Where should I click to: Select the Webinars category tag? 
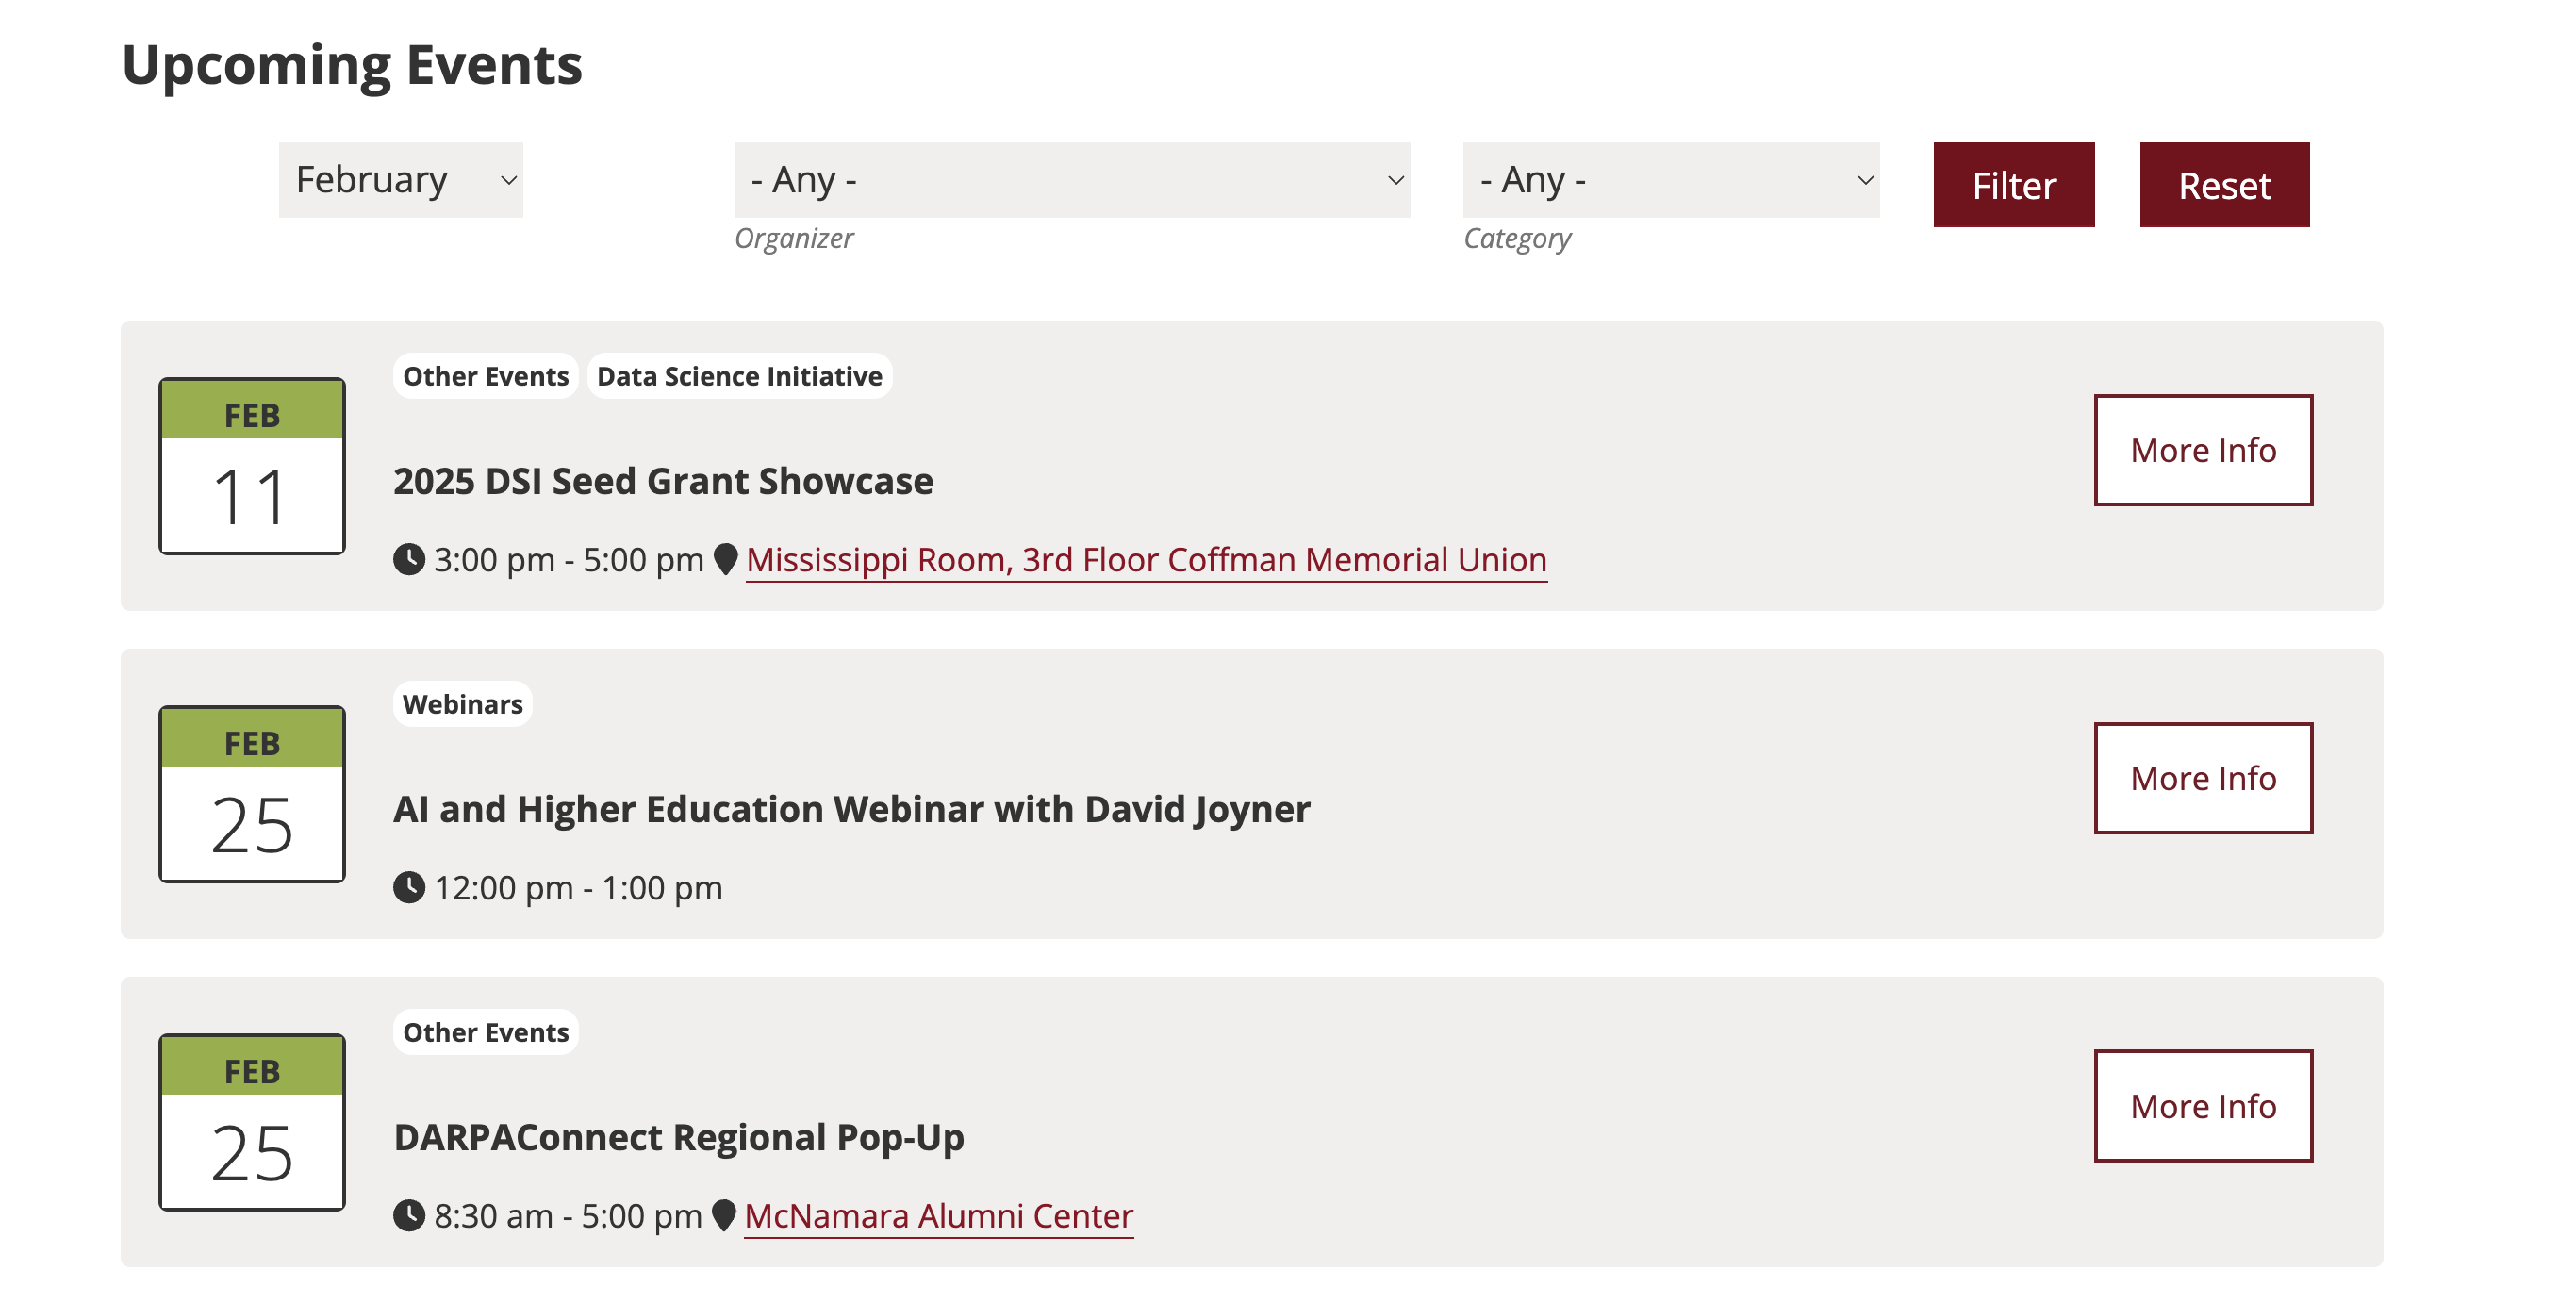coord(463,704)
